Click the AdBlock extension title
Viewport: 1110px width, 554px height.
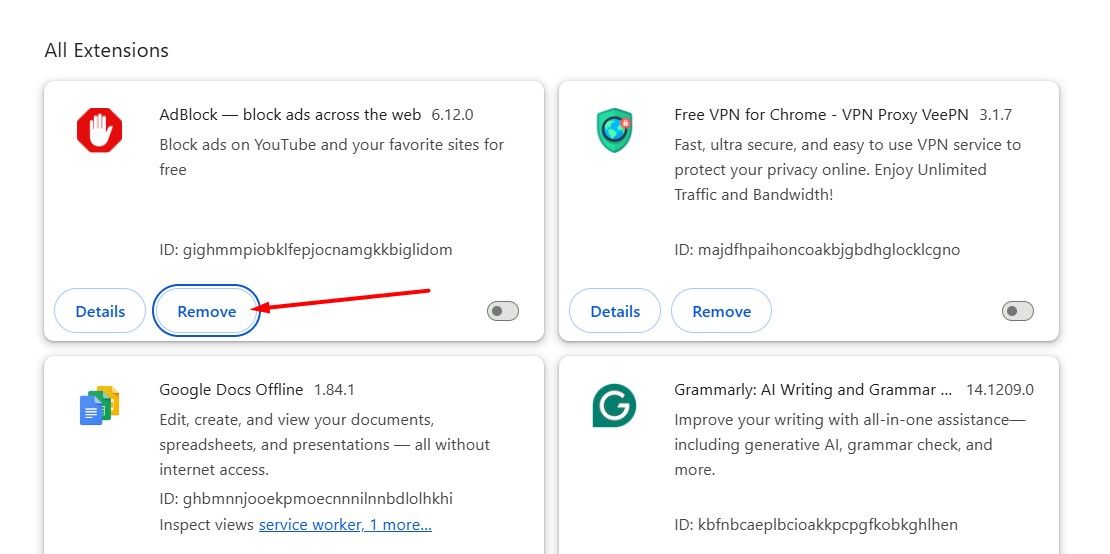click(290, 114)
